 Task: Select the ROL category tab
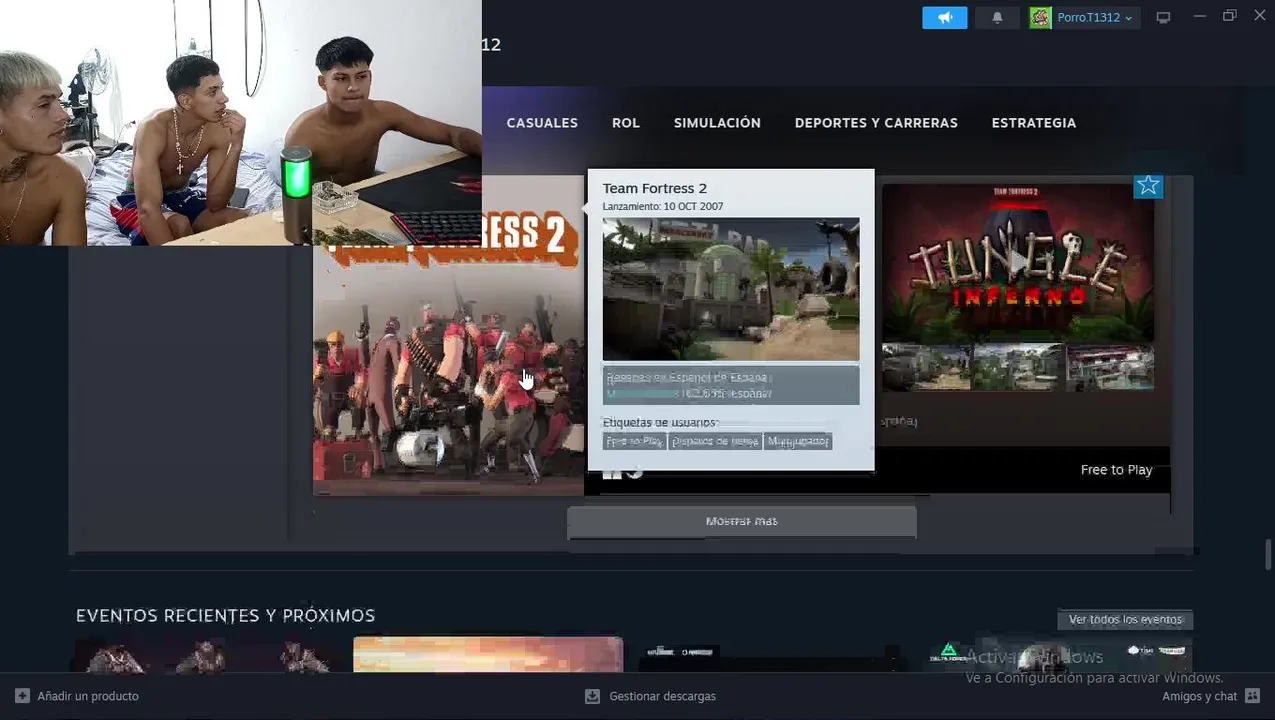click(626, 123)
